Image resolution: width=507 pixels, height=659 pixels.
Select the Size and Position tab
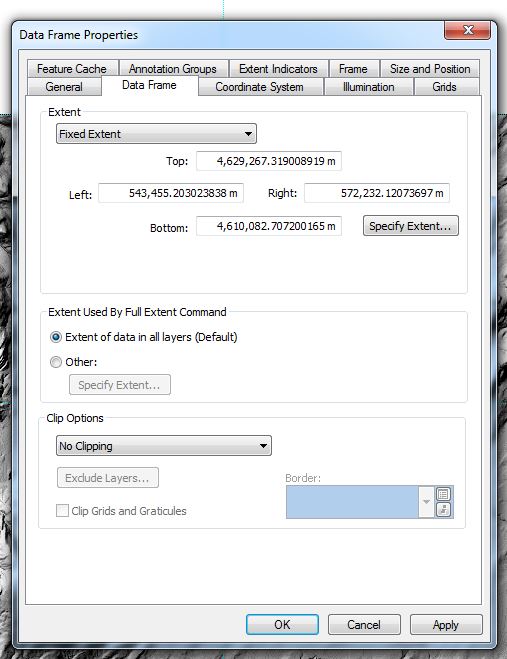[x=430, y=69]
